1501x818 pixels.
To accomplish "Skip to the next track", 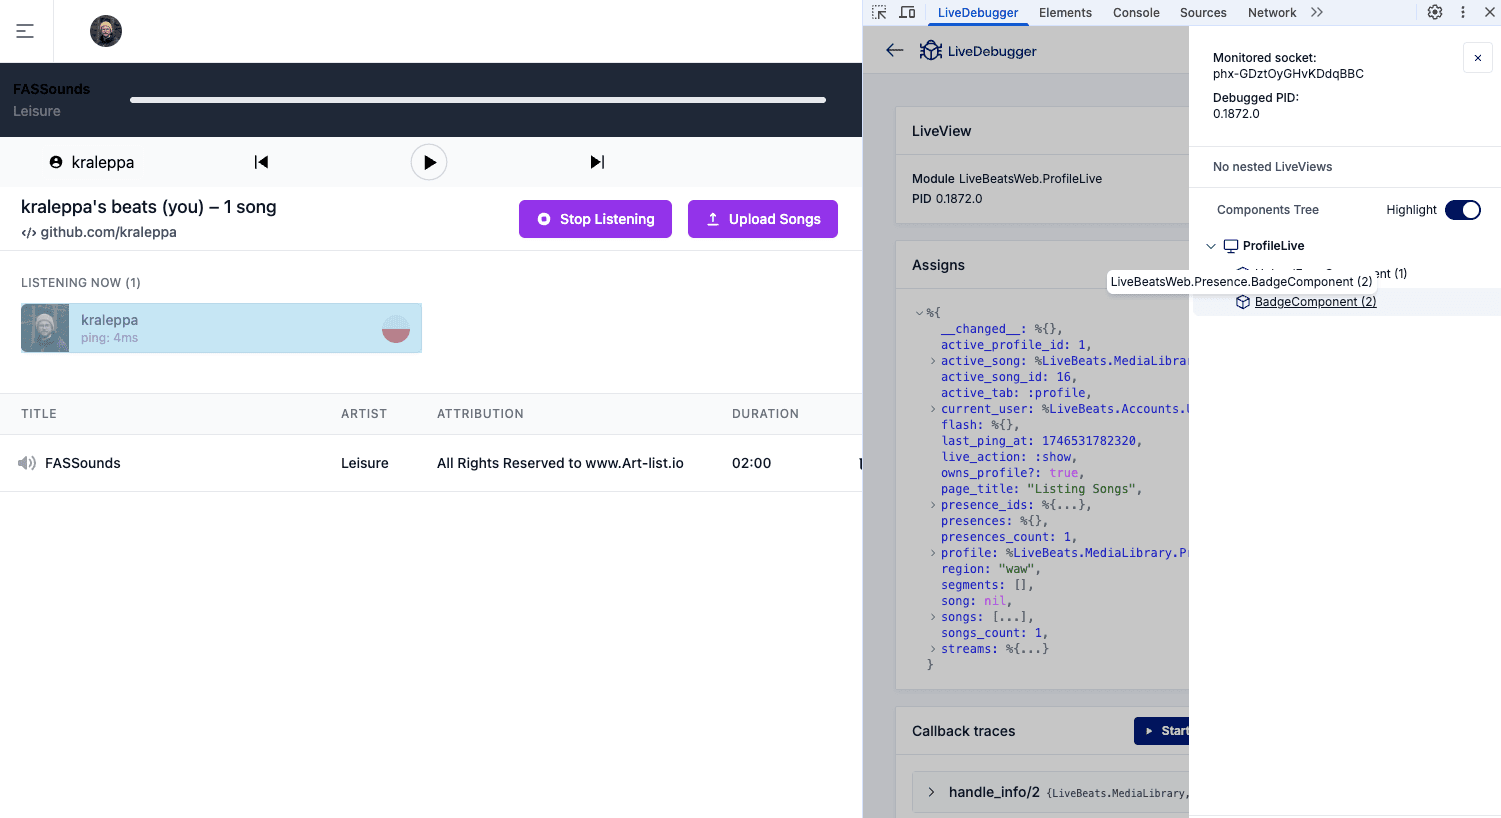I will (597, 162).
